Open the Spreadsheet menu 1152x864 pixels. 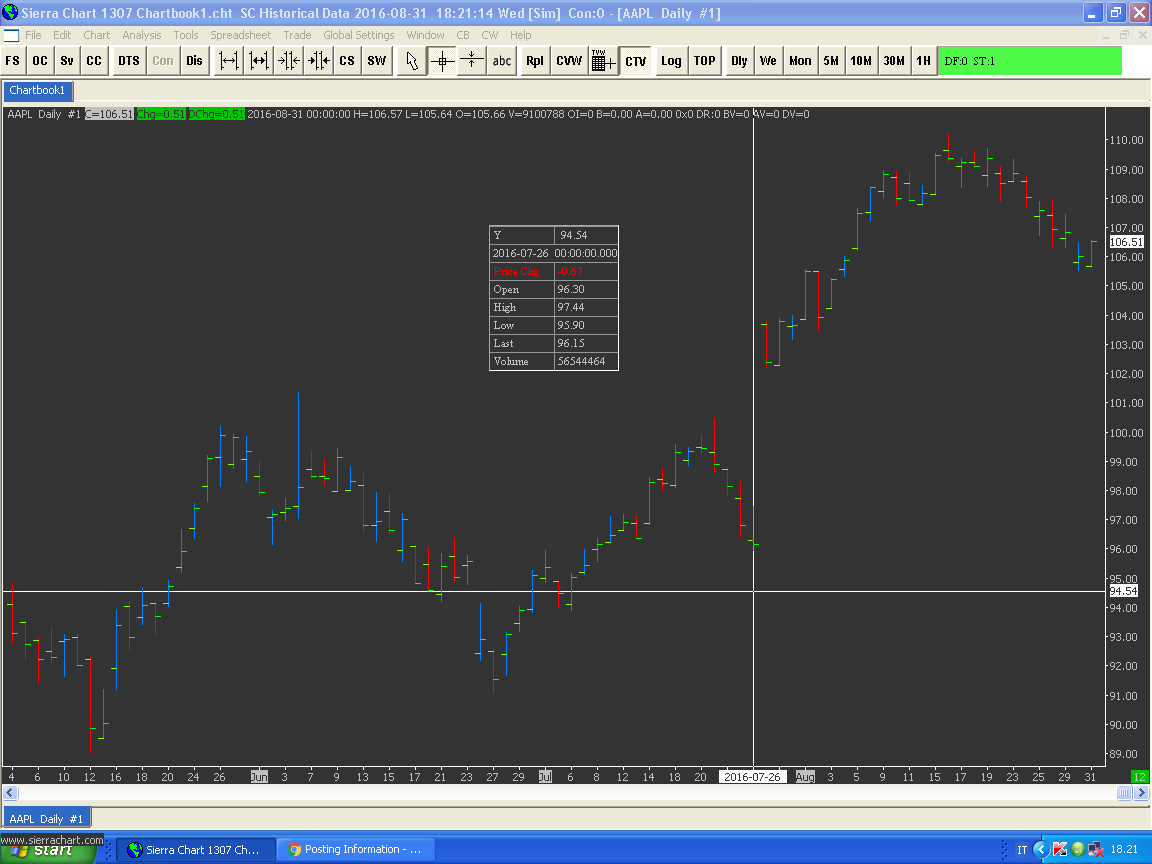click(x=240, y=35)
